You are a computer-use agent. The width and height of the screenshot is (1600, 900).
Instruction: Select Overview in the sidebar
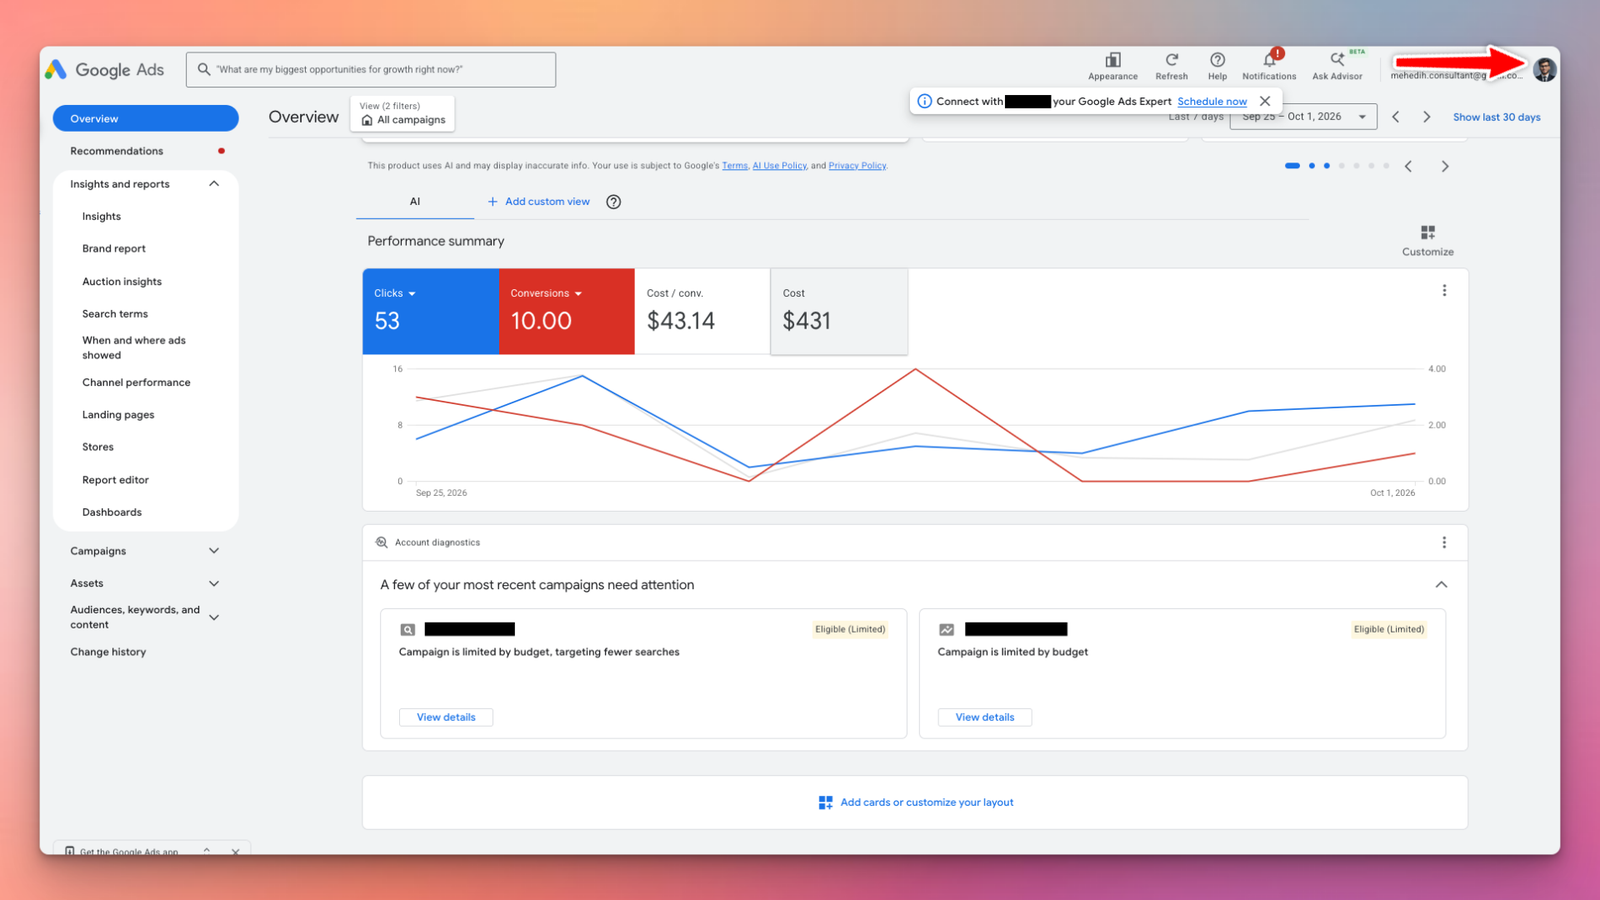146,118
